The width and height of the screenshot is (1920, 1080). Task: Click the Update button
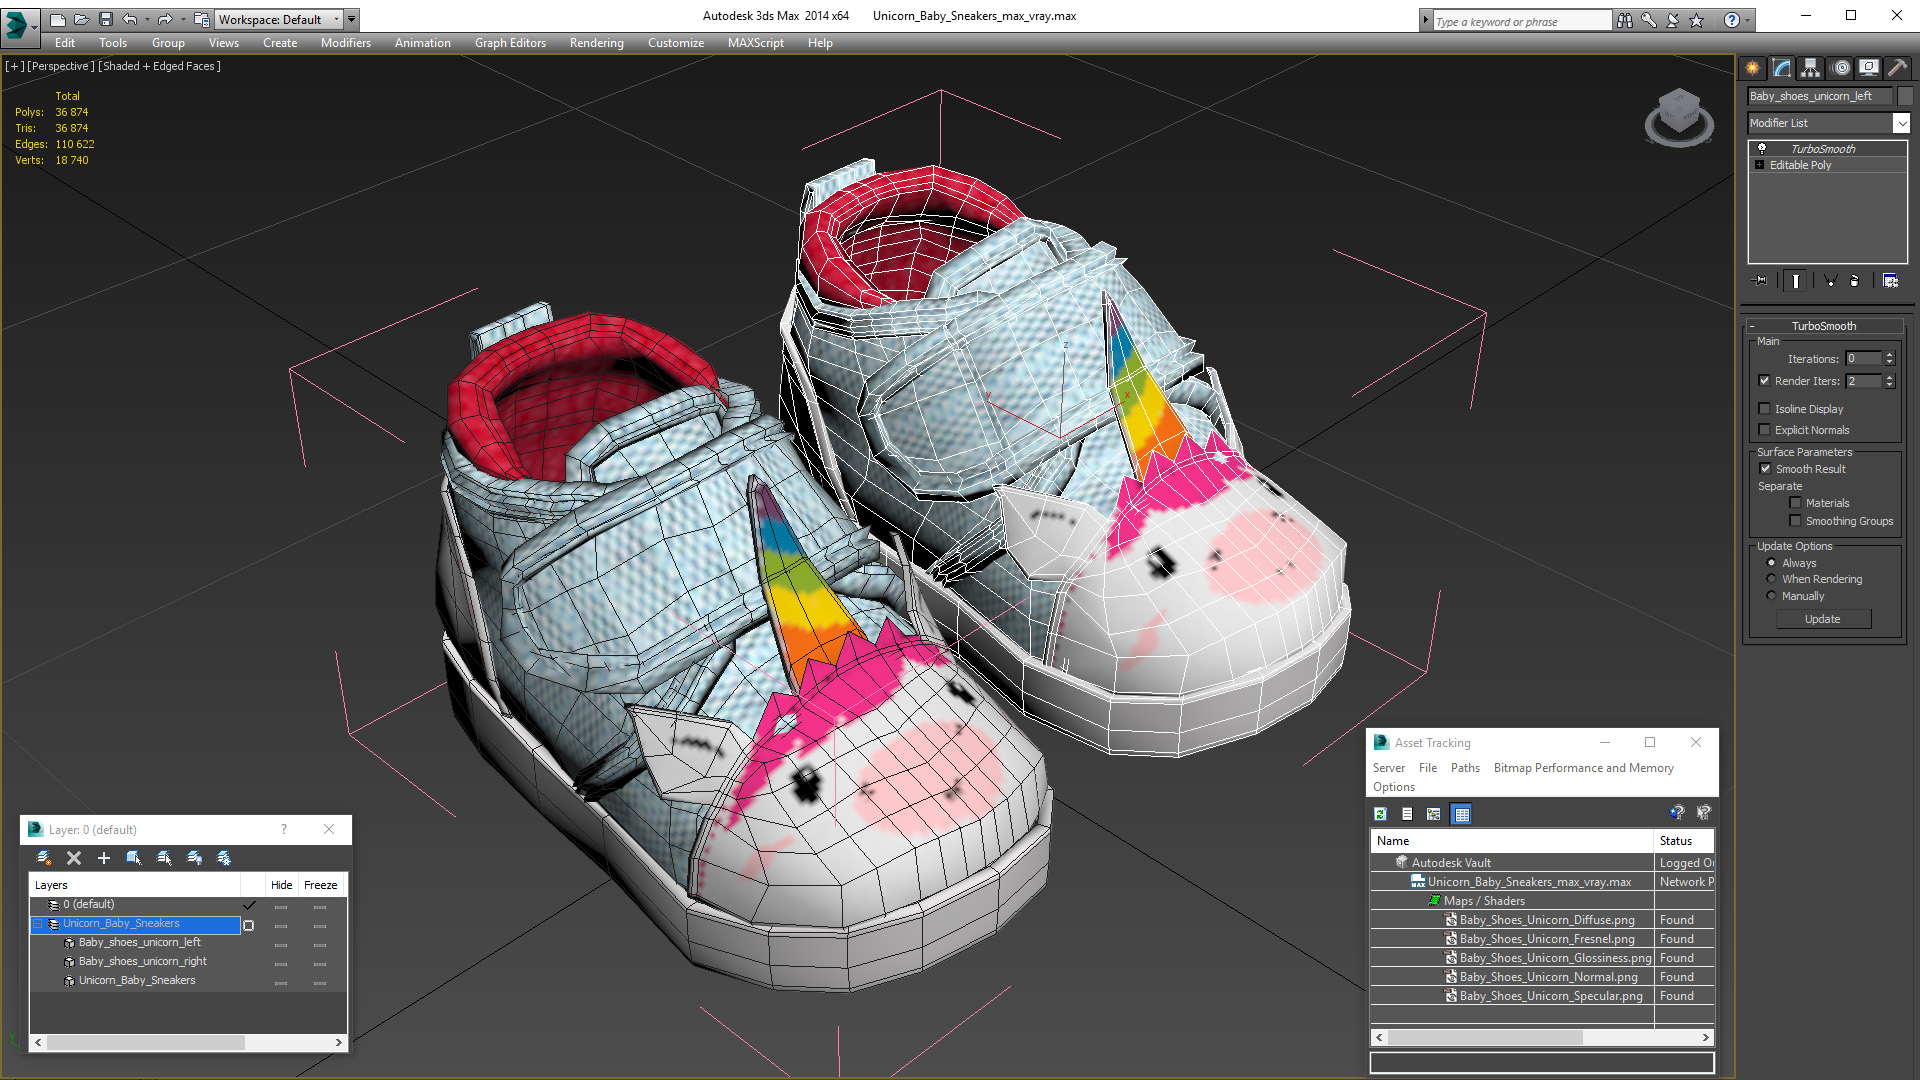(x=1822, y=619)
